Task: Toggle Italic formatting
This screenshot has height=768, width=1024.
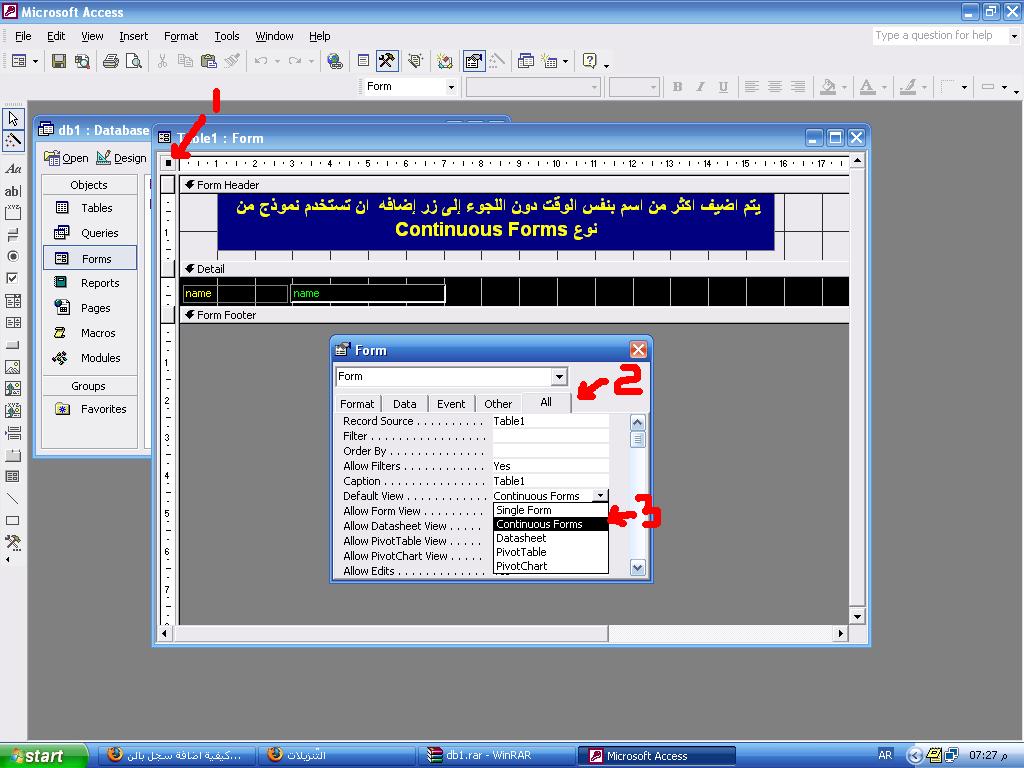Action: 700,87
